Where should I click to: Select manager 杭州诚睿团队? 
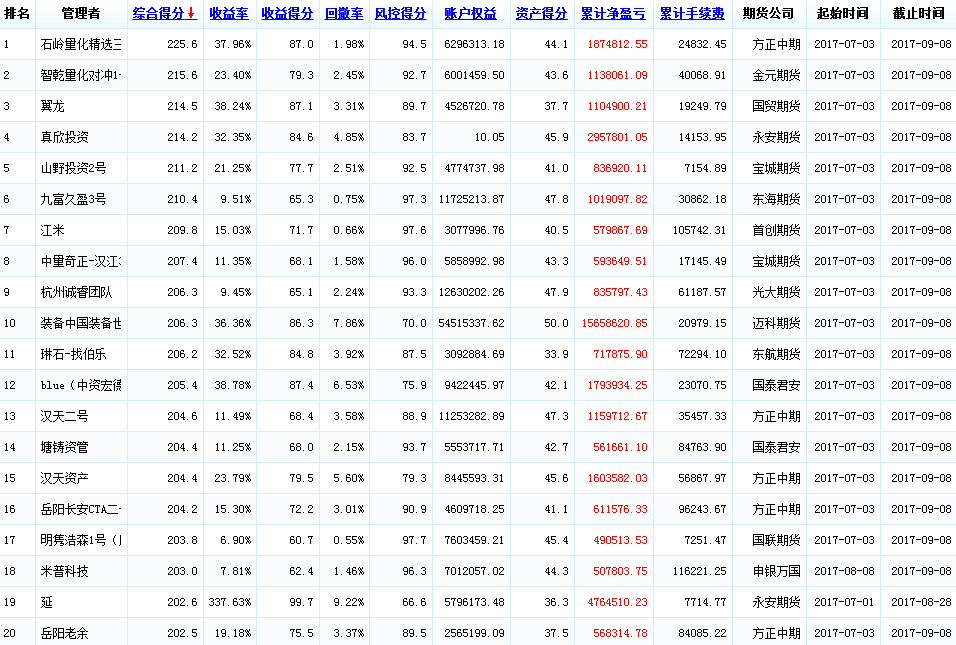coord(76,293)
